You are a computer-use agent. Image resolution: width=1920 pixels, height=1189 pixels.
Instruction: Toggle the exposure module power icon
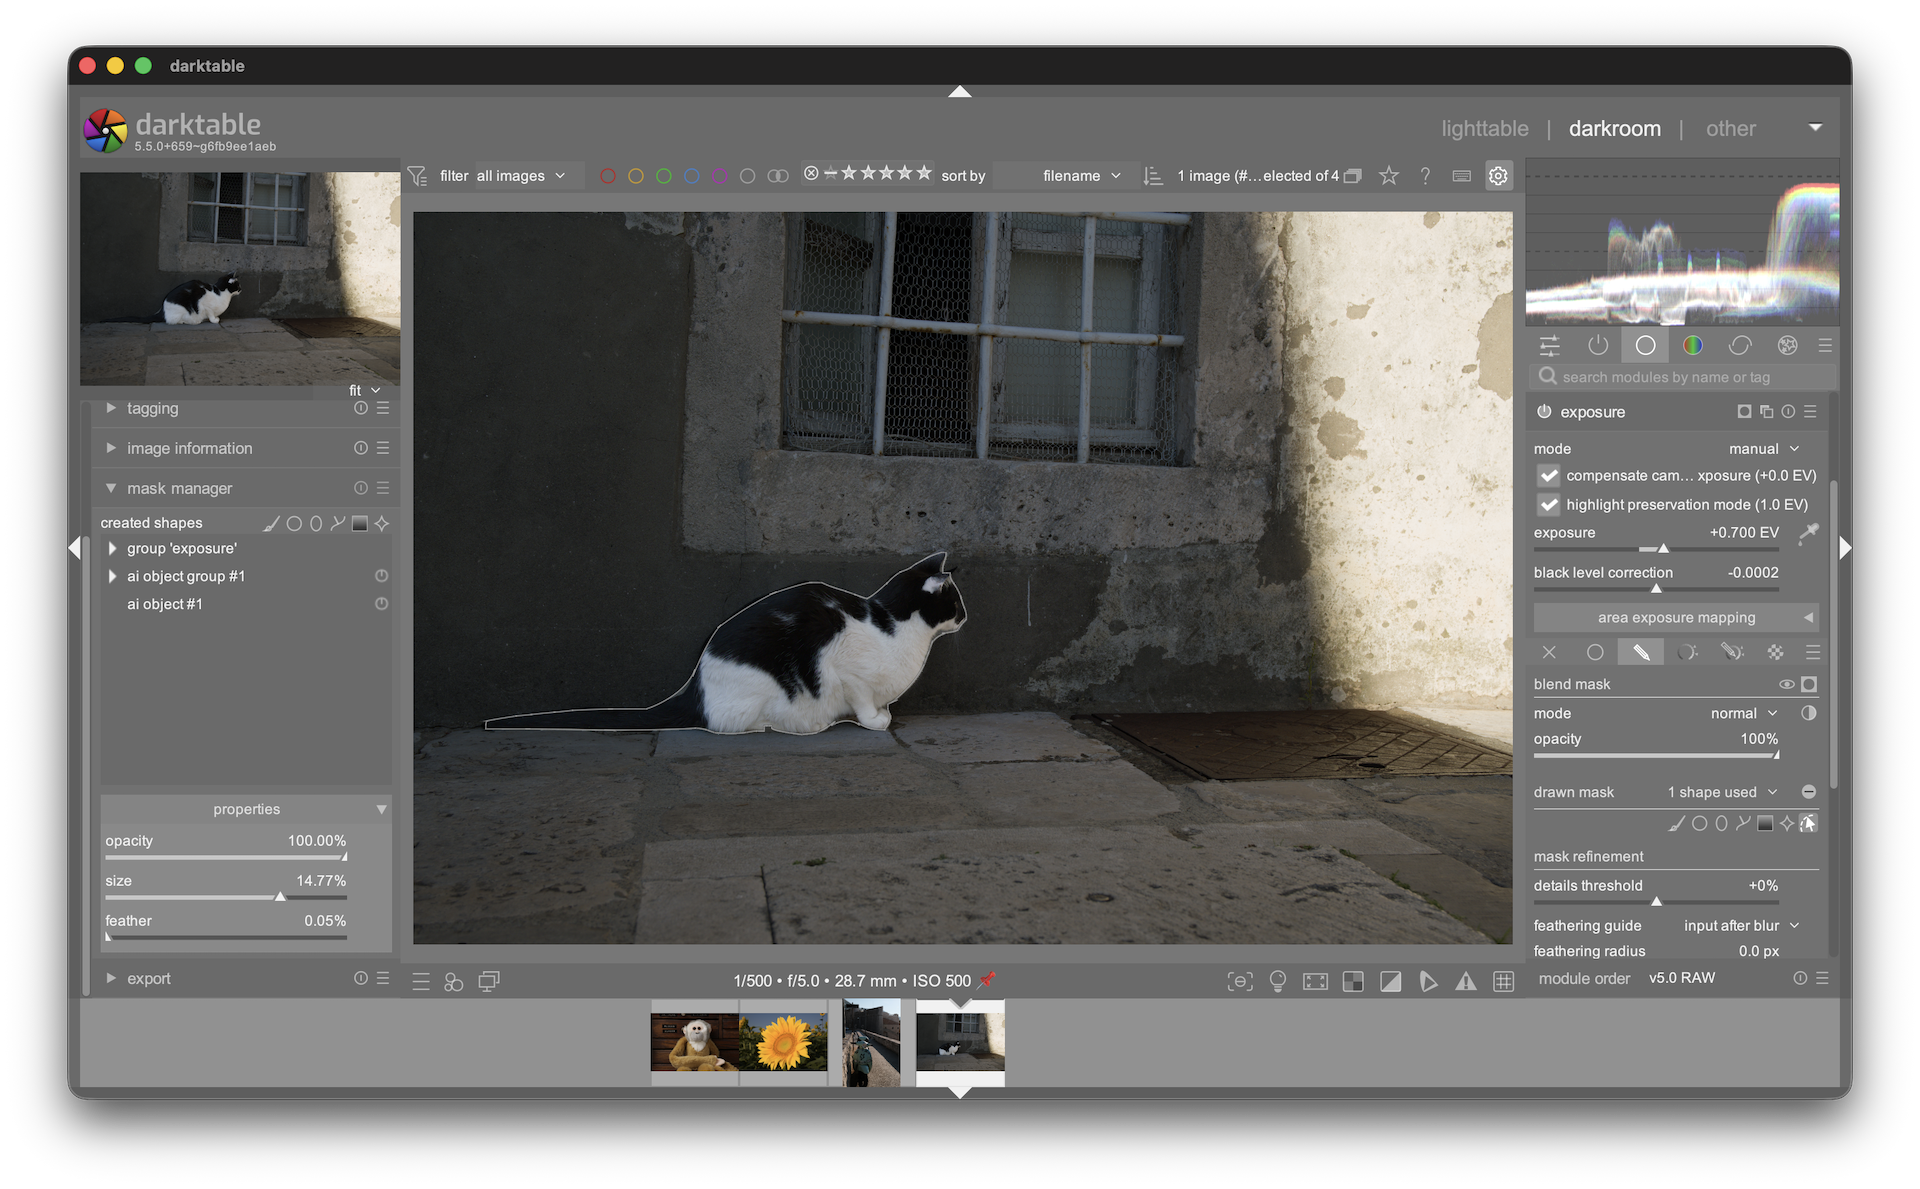click(1544, 412)
